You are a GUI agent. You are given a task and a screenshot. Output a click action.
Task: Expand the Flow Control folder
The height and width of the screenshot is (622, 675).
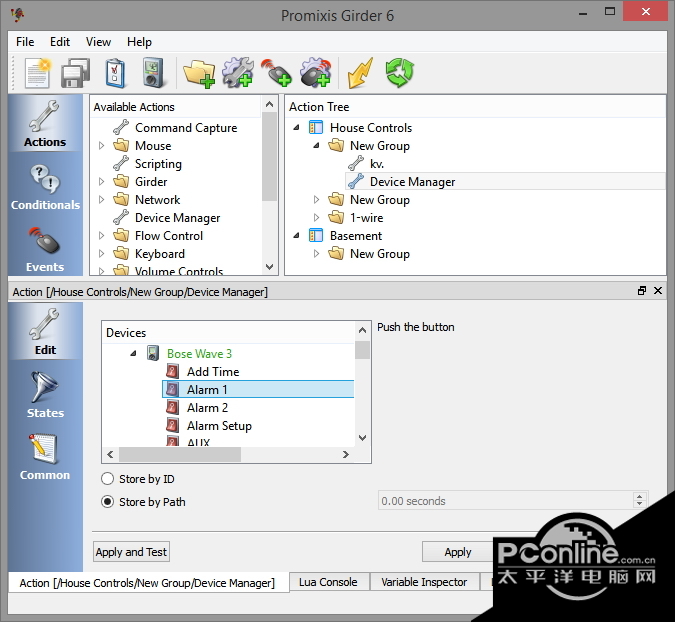tap(102, 236)
